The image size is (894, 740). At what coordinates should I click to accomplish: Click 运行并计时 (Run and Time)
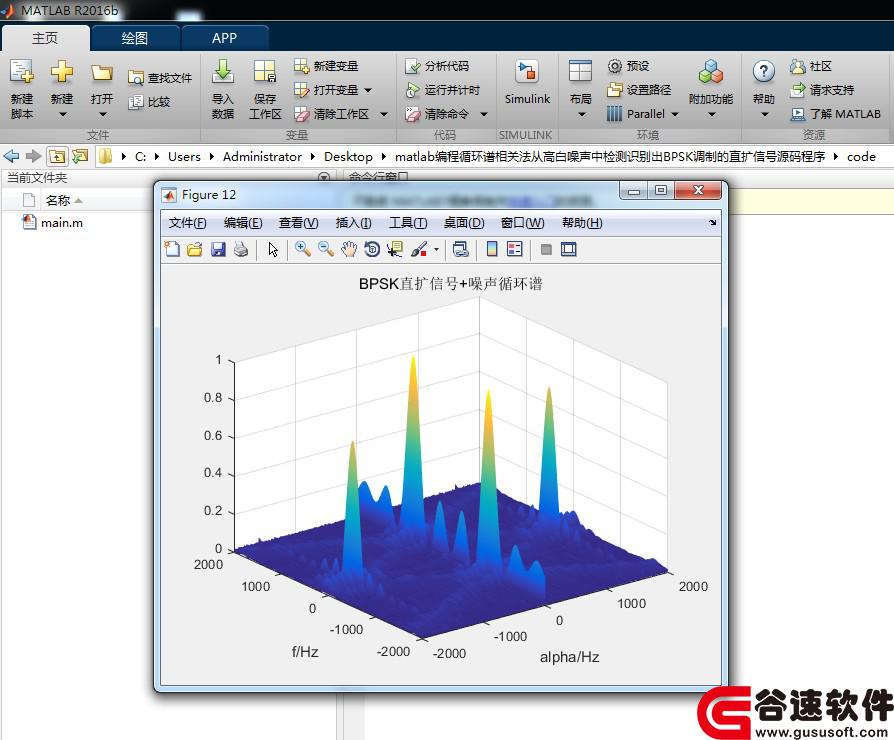(442, 90)
